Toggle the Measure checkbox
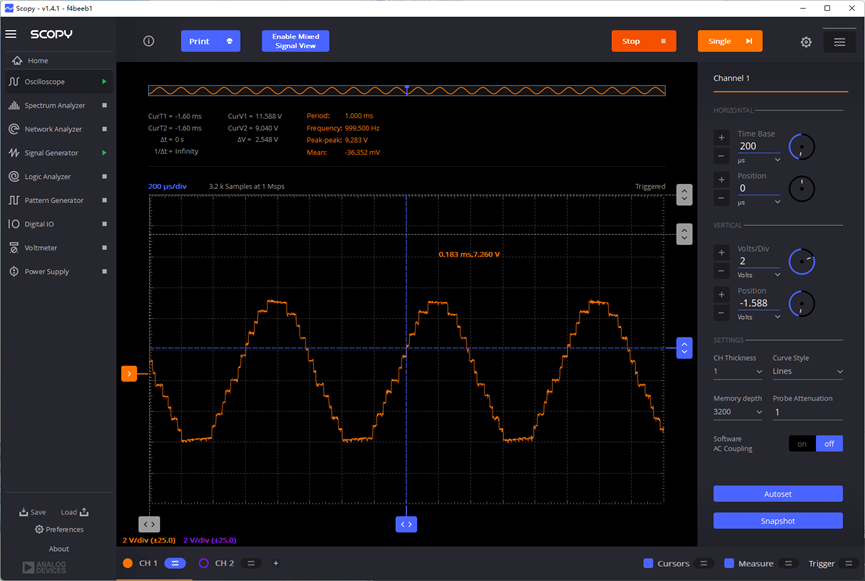Screen dimensions: 865x581 (x=729, y=563)
